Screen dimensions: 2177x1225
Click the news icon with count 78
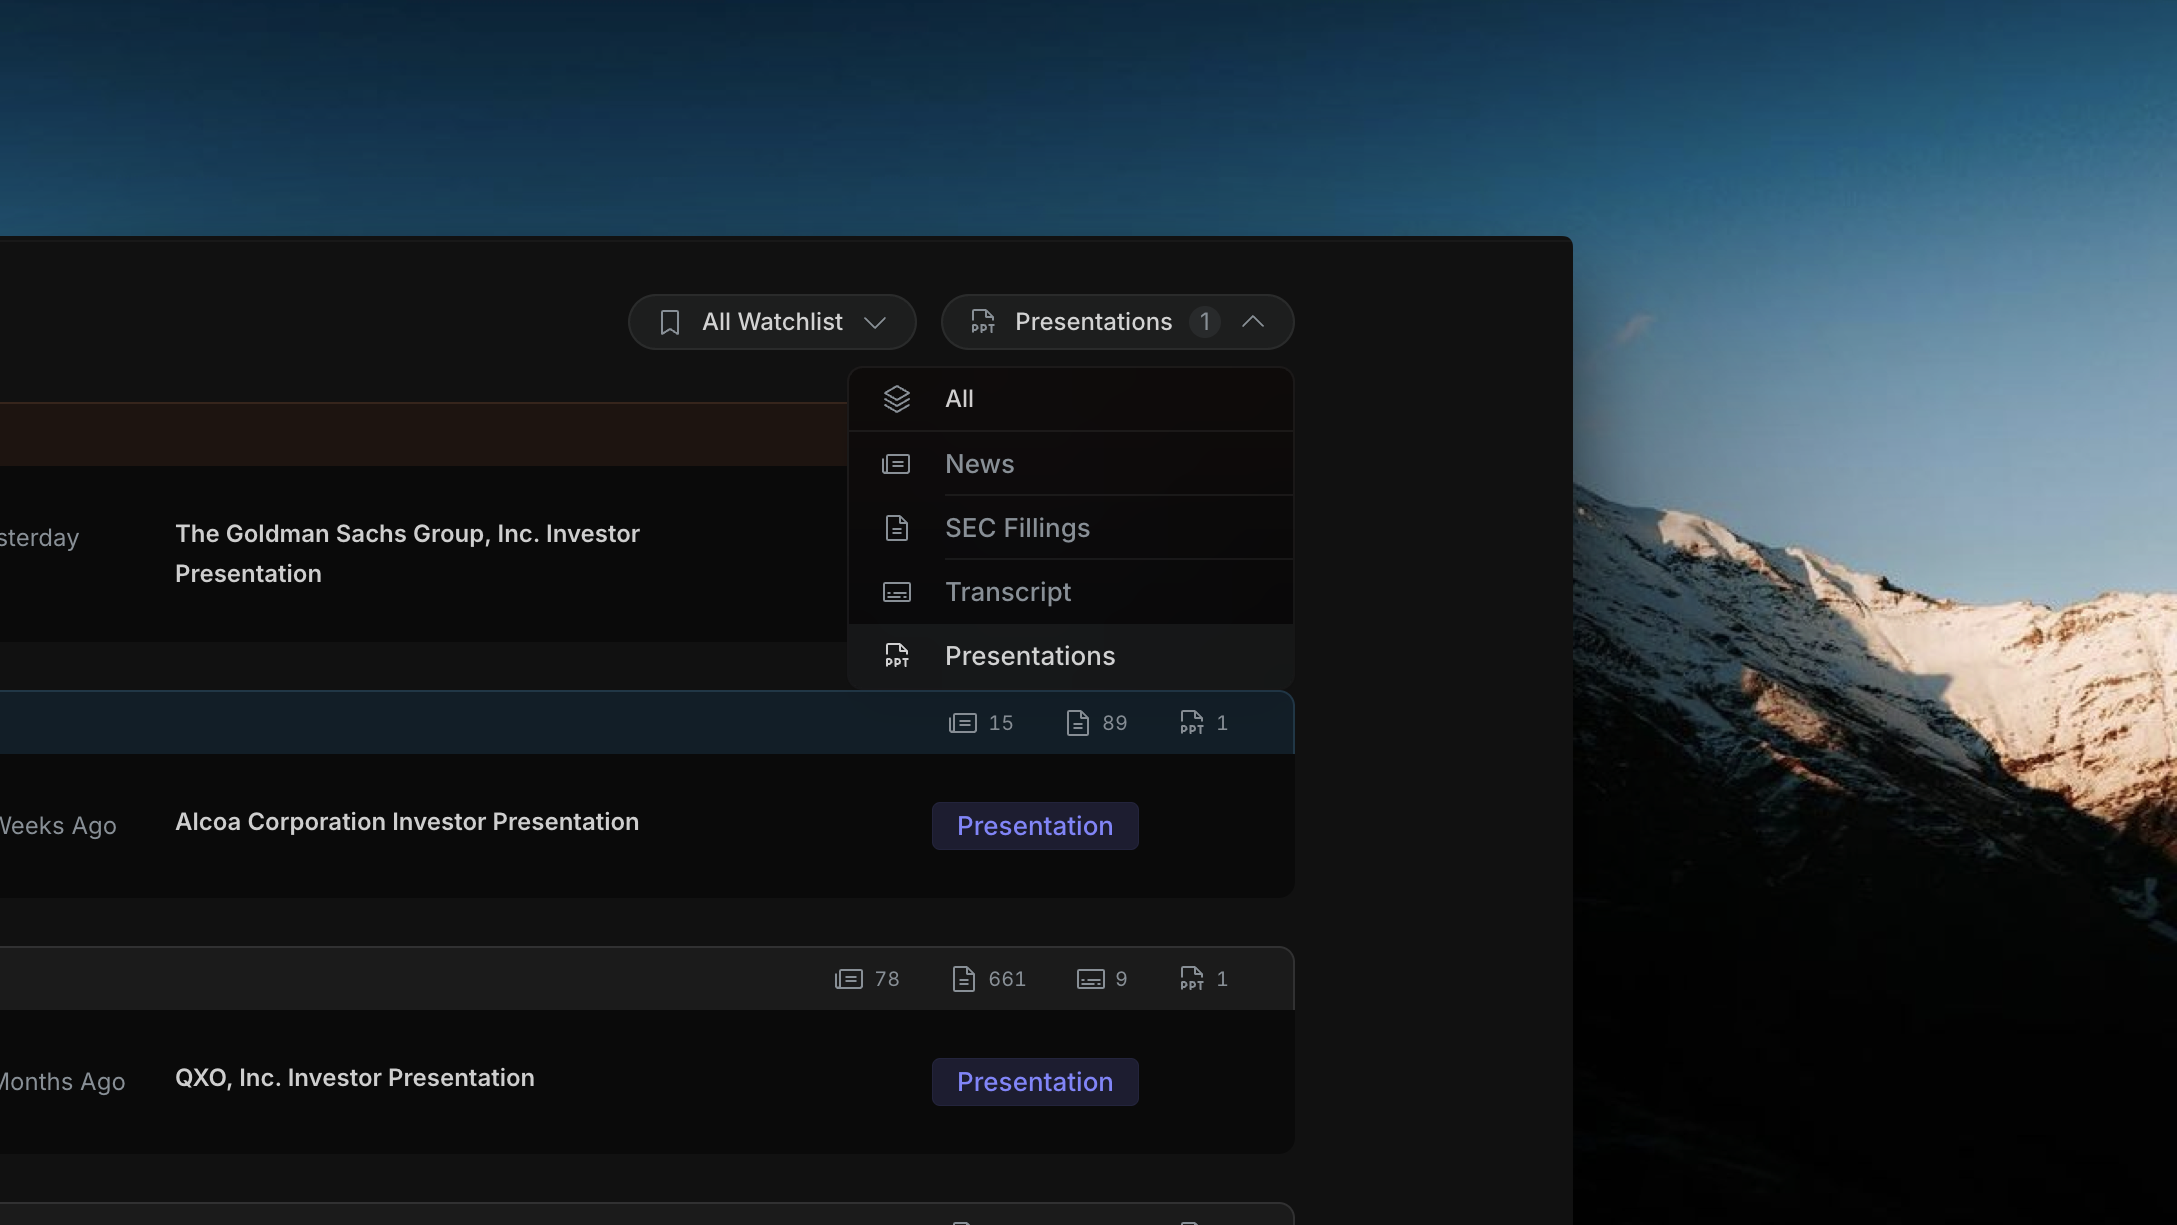point(849,979)
